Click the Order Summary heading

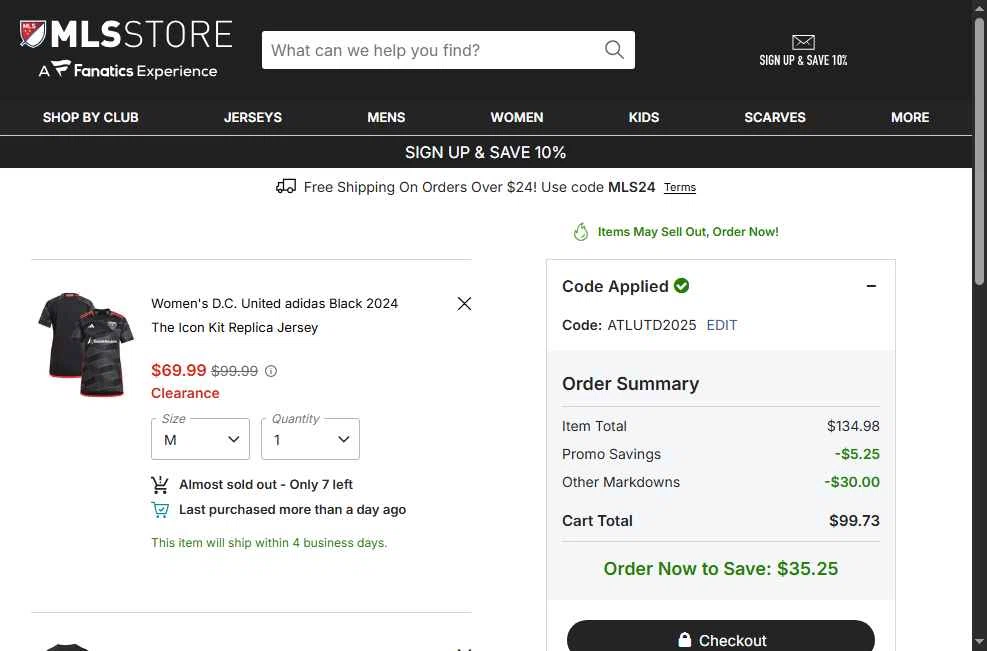coord(631,384)
